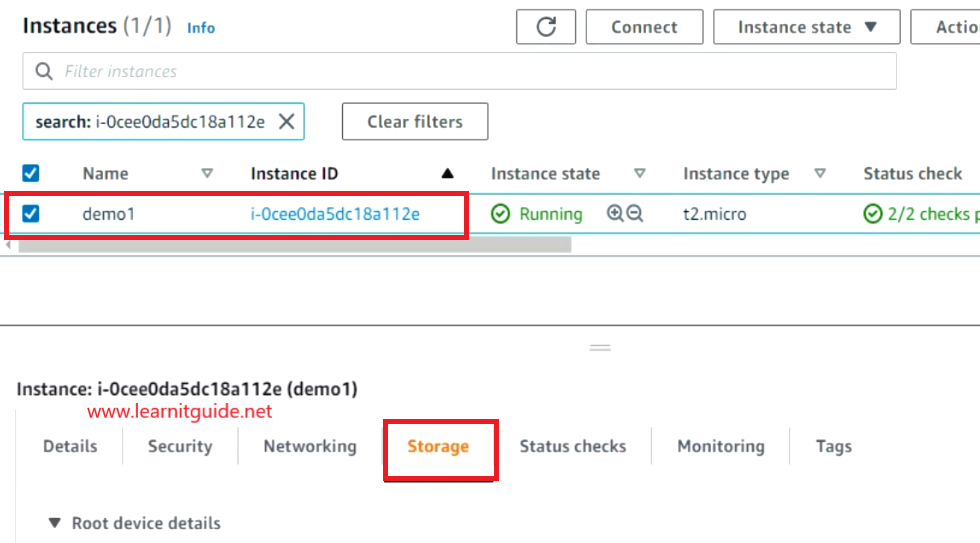980x543 pixels.
Task: Click the Running state text
Action: [551, 214]
